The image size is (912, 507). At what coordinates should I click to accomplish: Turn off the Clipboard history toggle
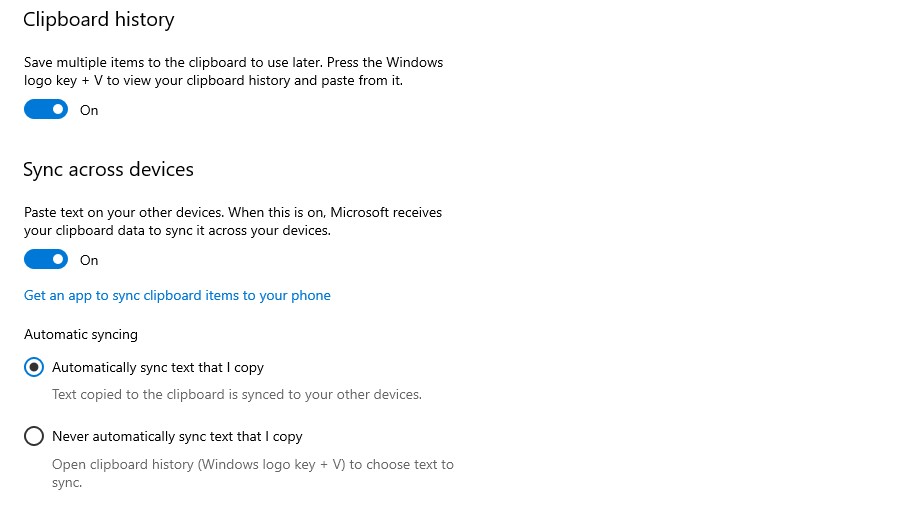[x=46, y=109]
